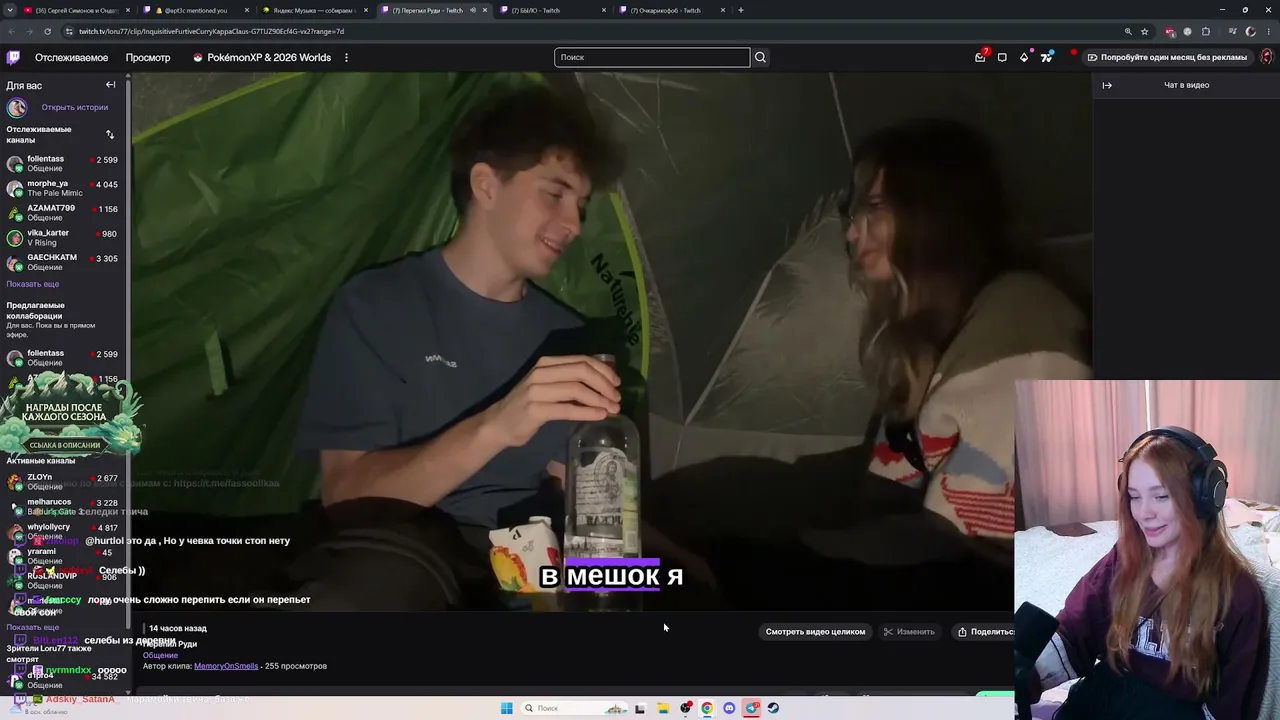Click Открыть истории link
The height and width of the screenshot is (720, 1280).
click(74, 107)
